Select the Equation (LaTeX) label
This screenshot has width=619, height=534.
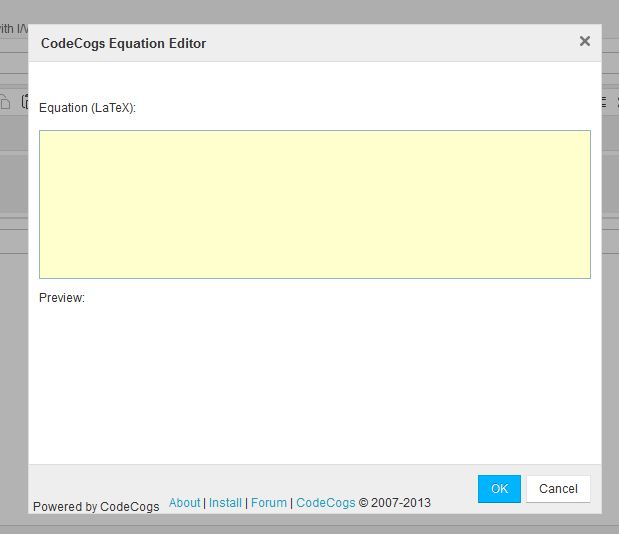point(87,107)
